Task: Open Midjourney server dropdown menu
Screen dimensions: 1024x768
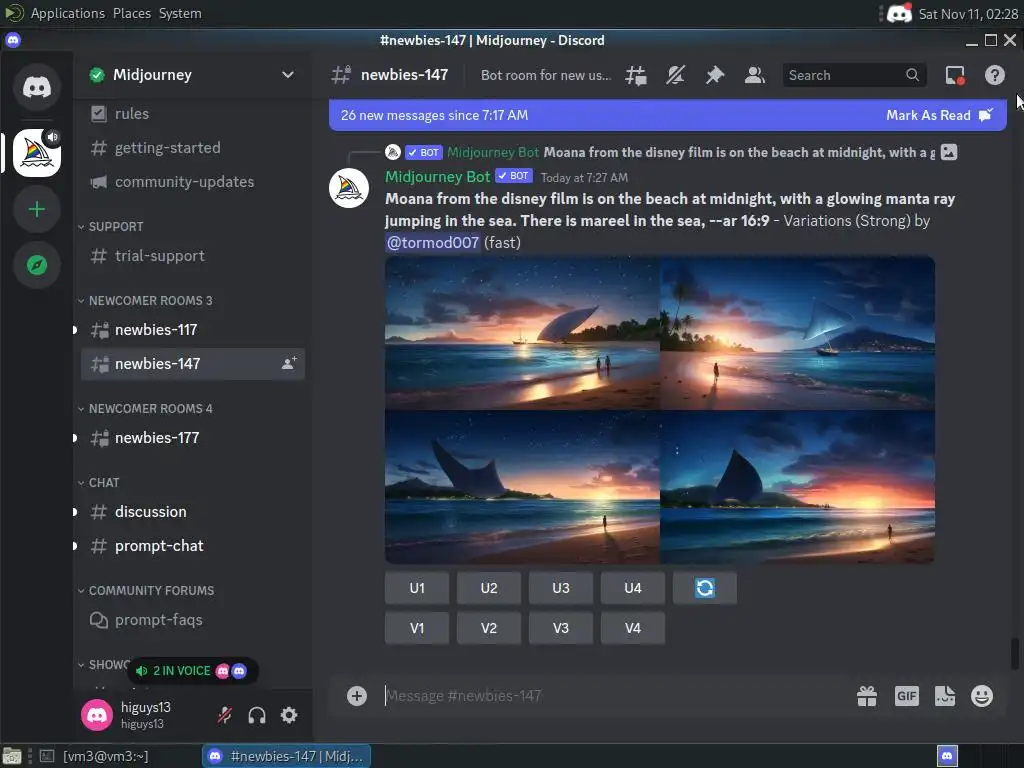Action: [x=287, y=74]
